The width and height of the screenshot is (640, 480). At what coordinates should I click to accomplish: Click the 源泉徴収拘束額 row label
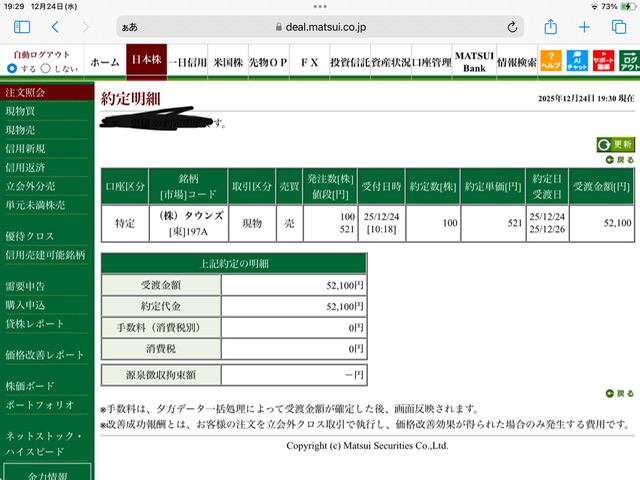coord(161,375)
